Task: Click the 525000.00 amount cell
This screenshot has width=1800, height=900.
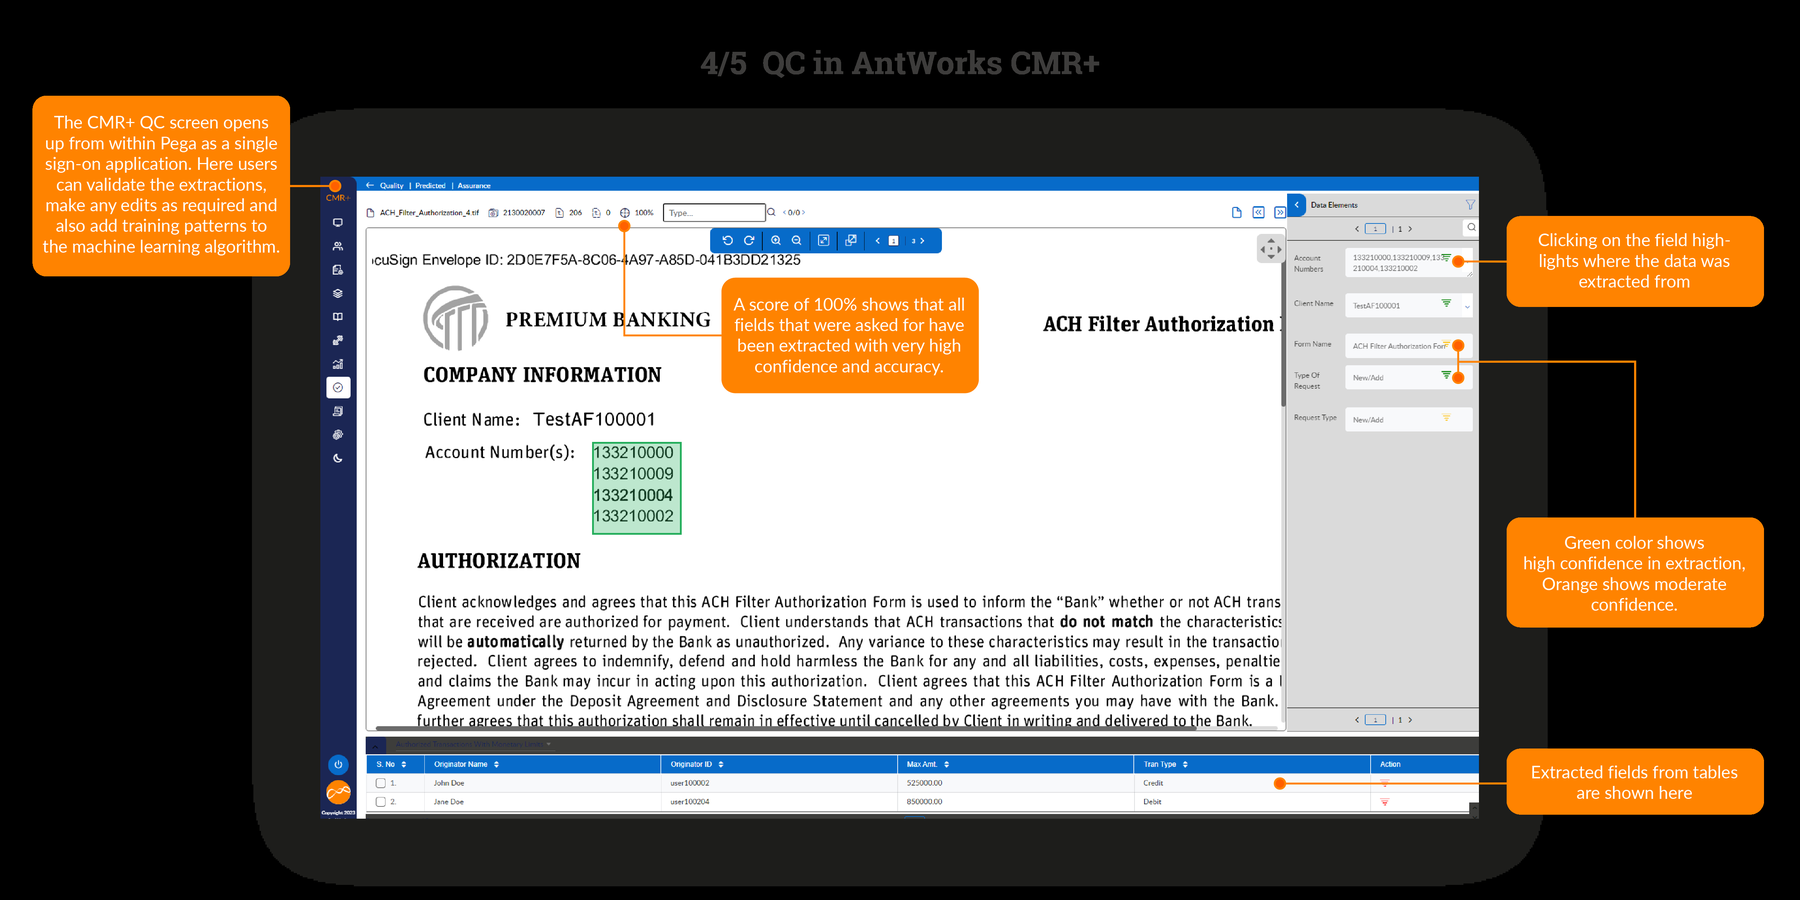Action: click(925, 783)
